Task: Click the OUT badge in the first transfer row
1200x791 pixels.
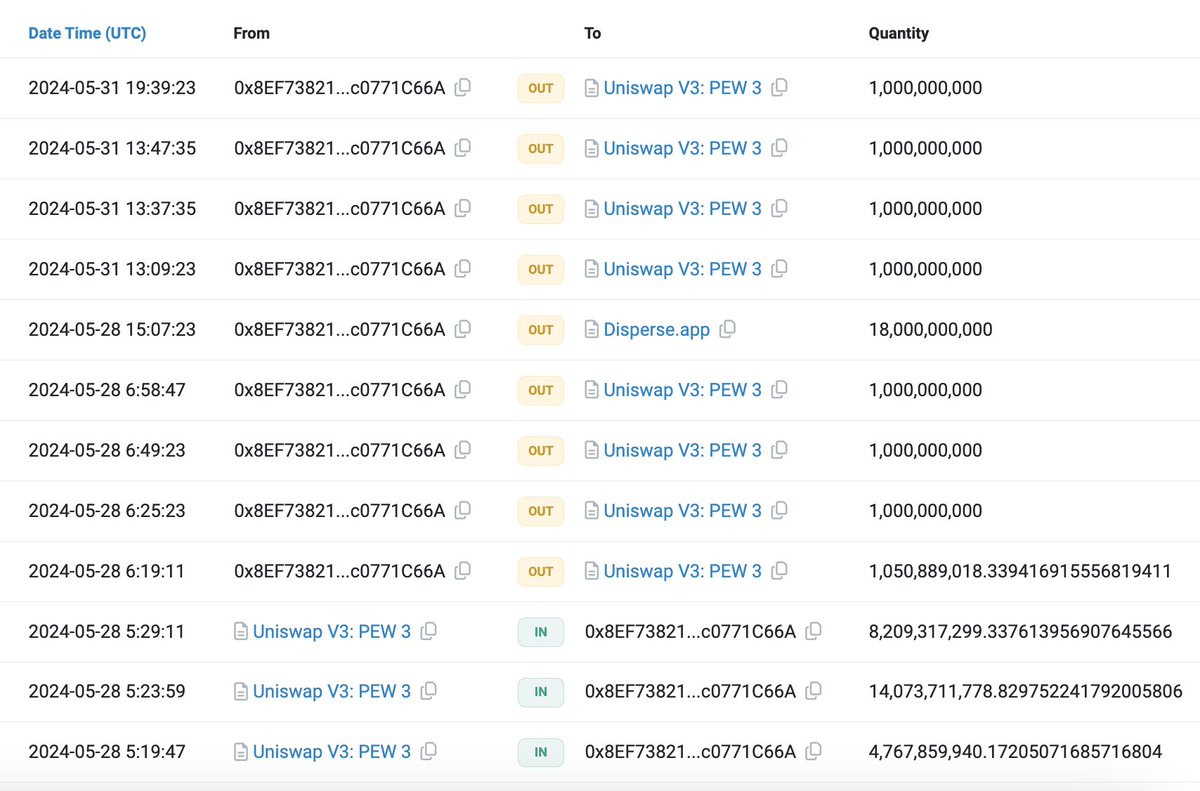Action: [x=540, y=88]
